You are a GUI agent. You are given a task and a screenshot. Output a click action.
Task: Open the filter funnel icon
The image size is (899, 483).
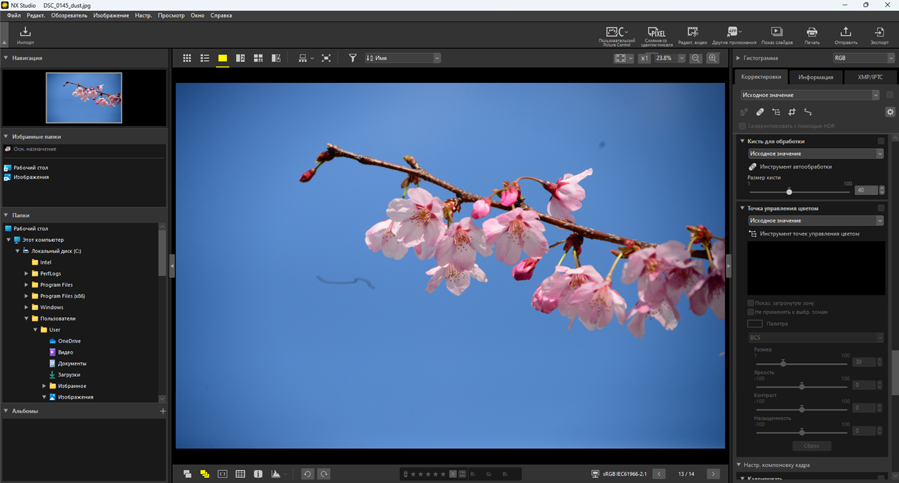pos(352,58)
